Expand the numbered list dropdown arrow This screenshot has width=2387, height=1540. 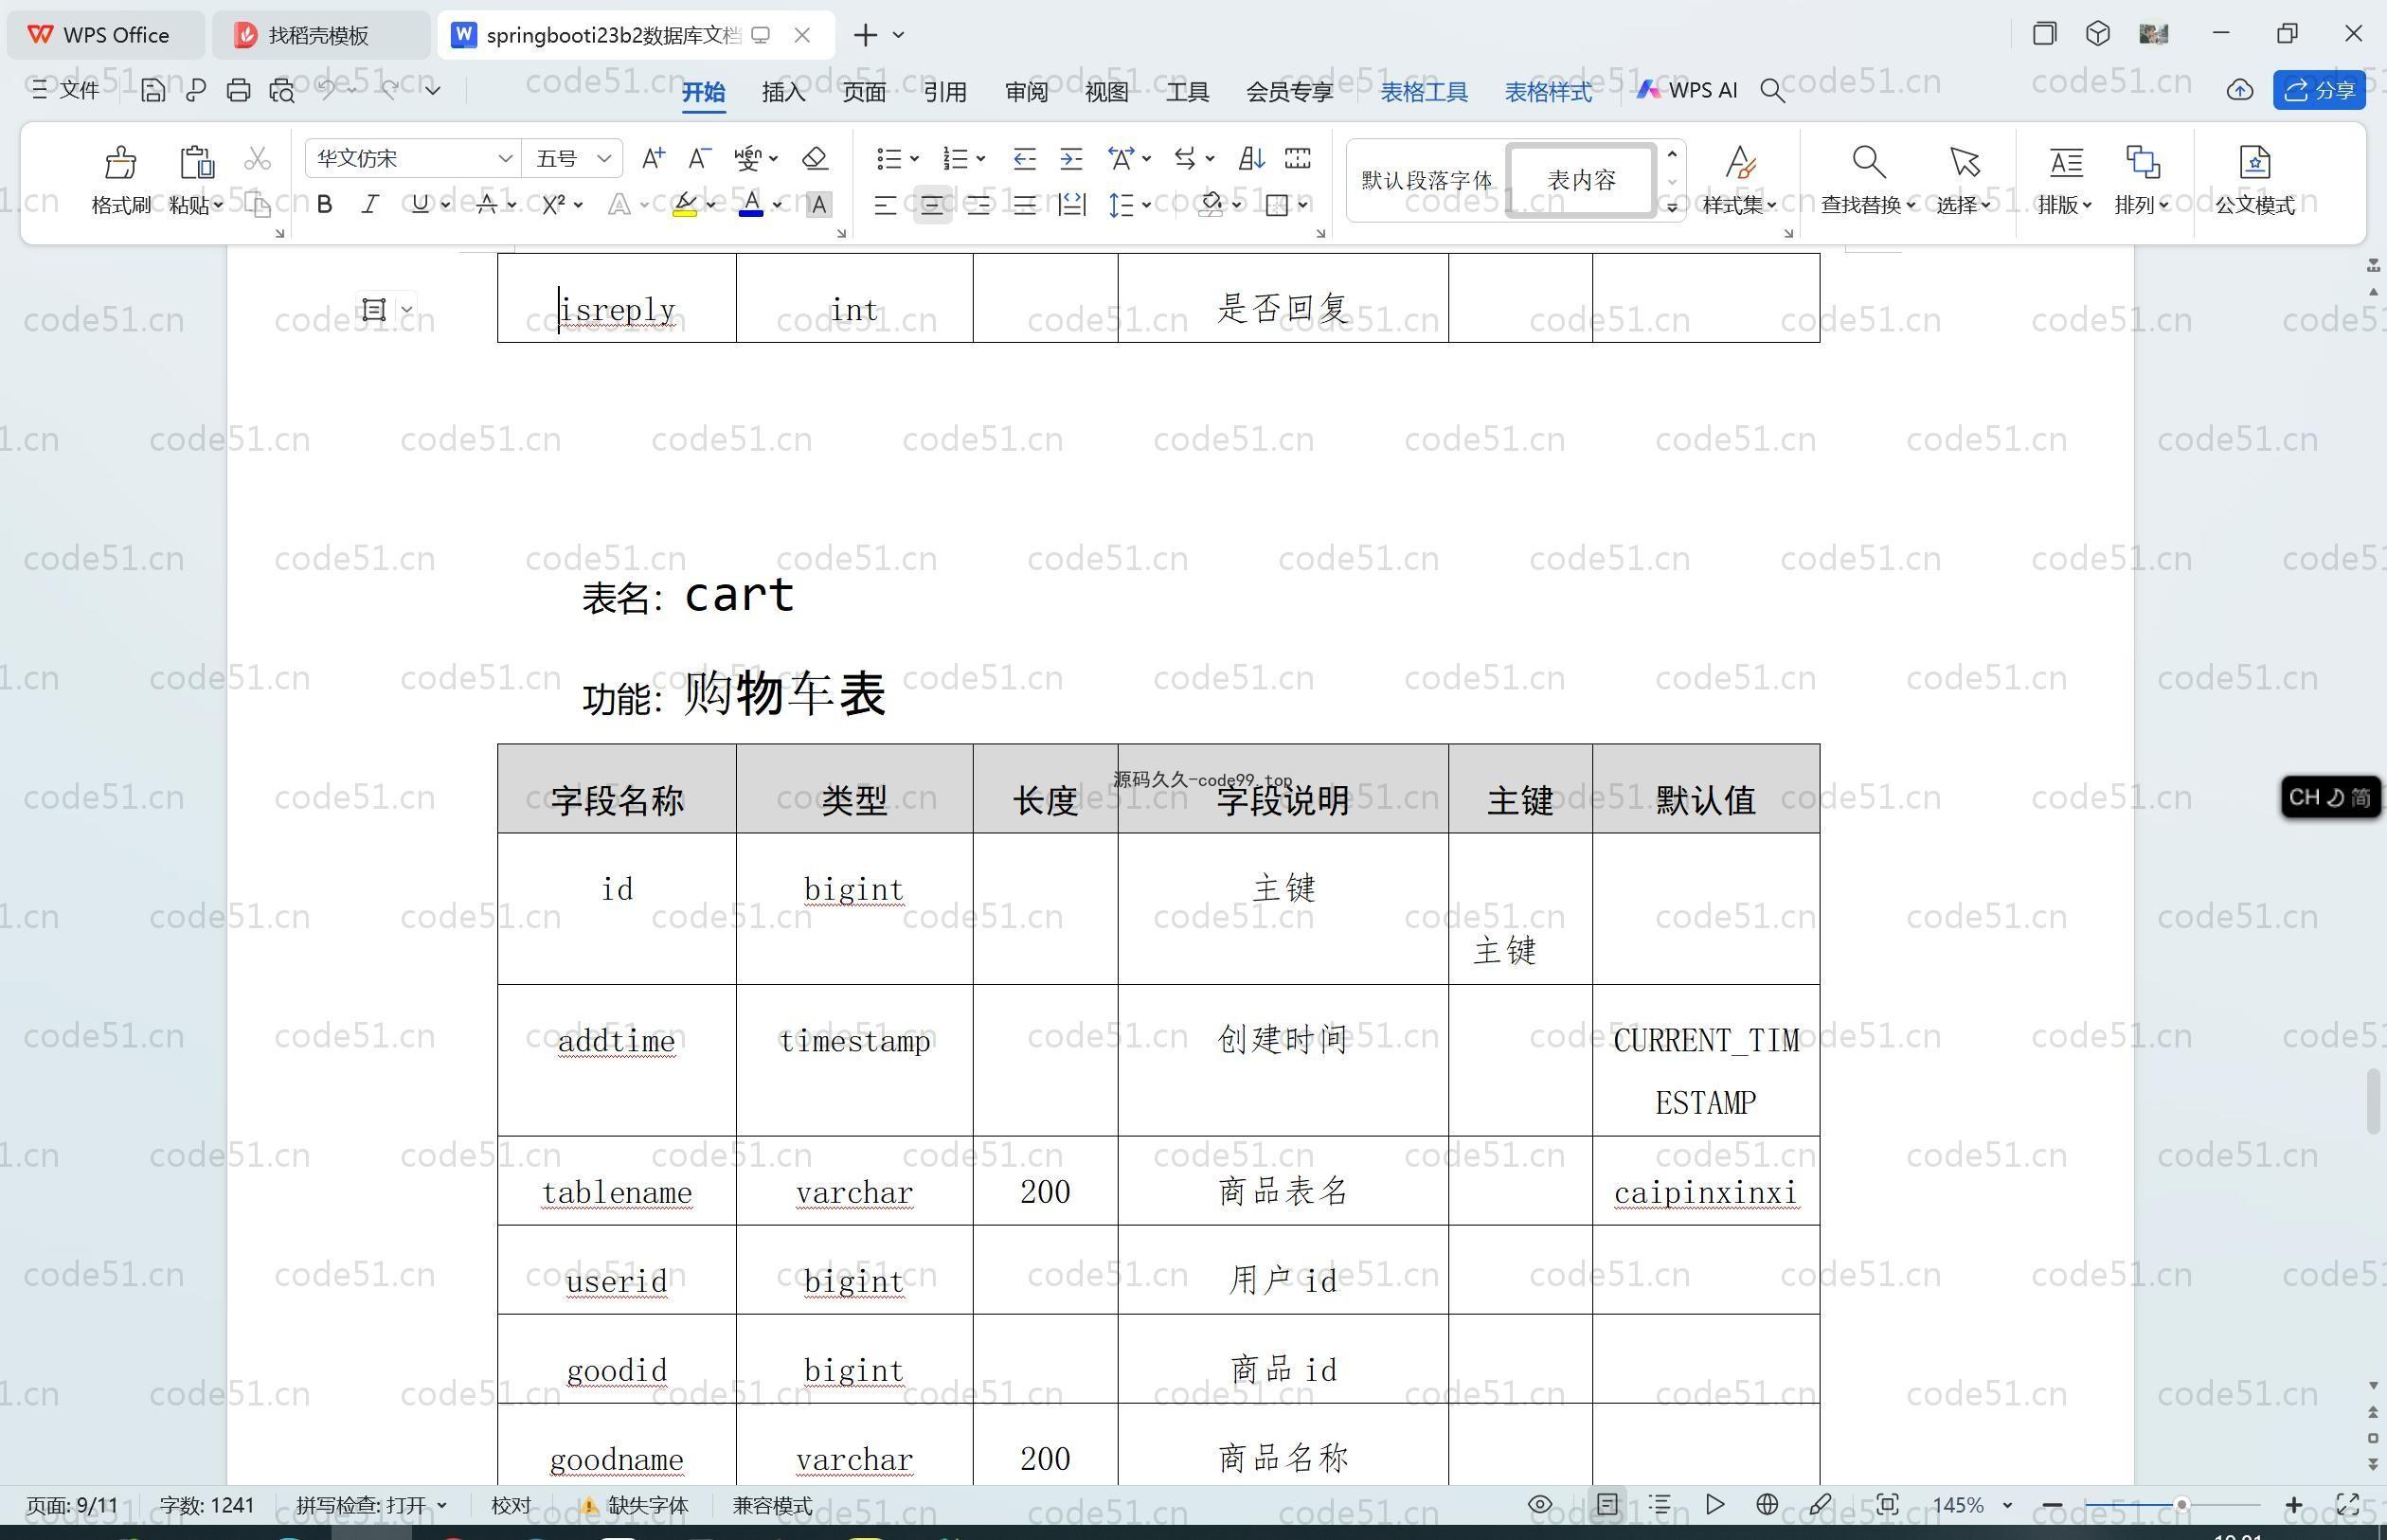pos(981,158)
